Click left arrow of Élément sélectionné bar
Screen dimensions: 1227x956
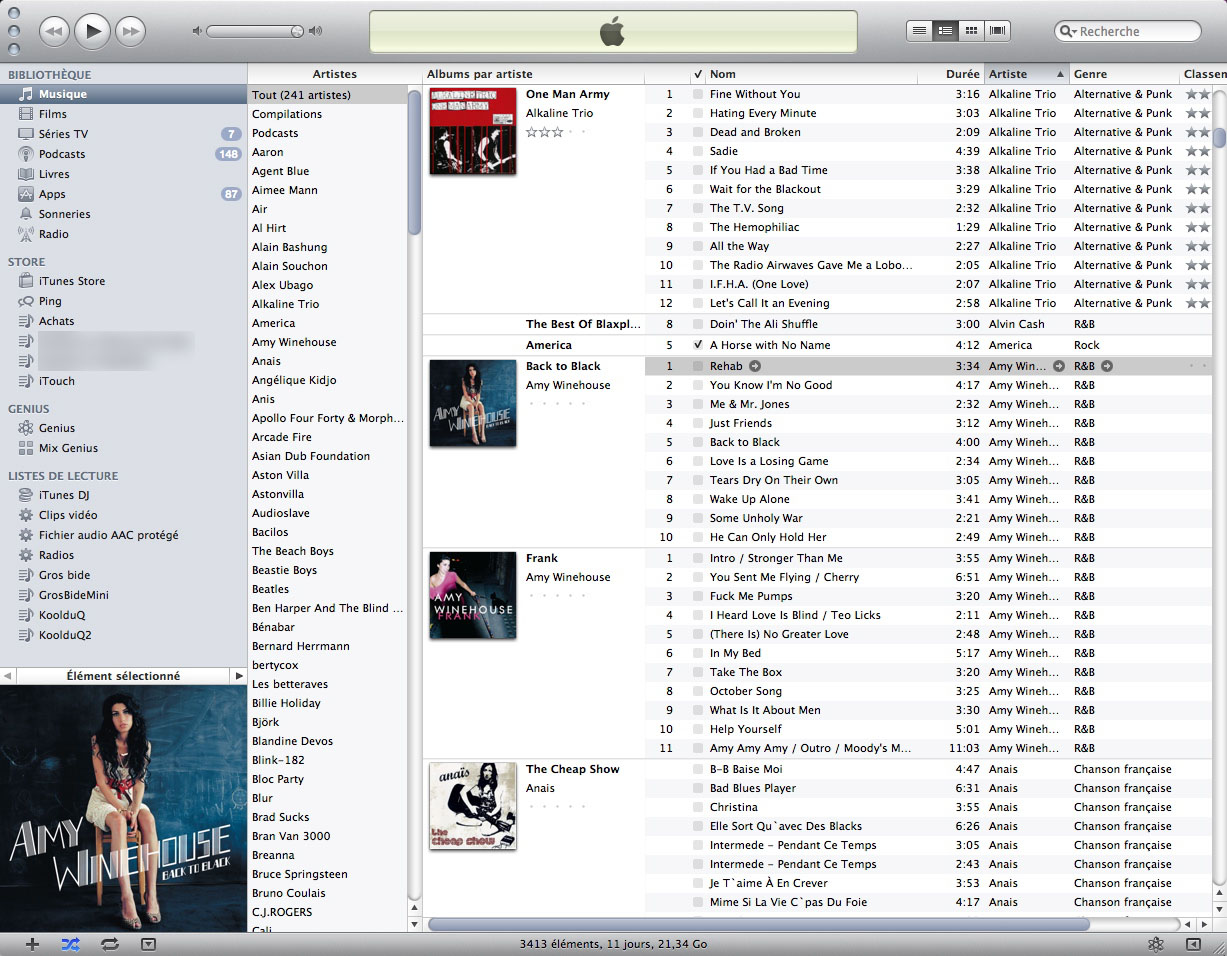tap(8, 676)
